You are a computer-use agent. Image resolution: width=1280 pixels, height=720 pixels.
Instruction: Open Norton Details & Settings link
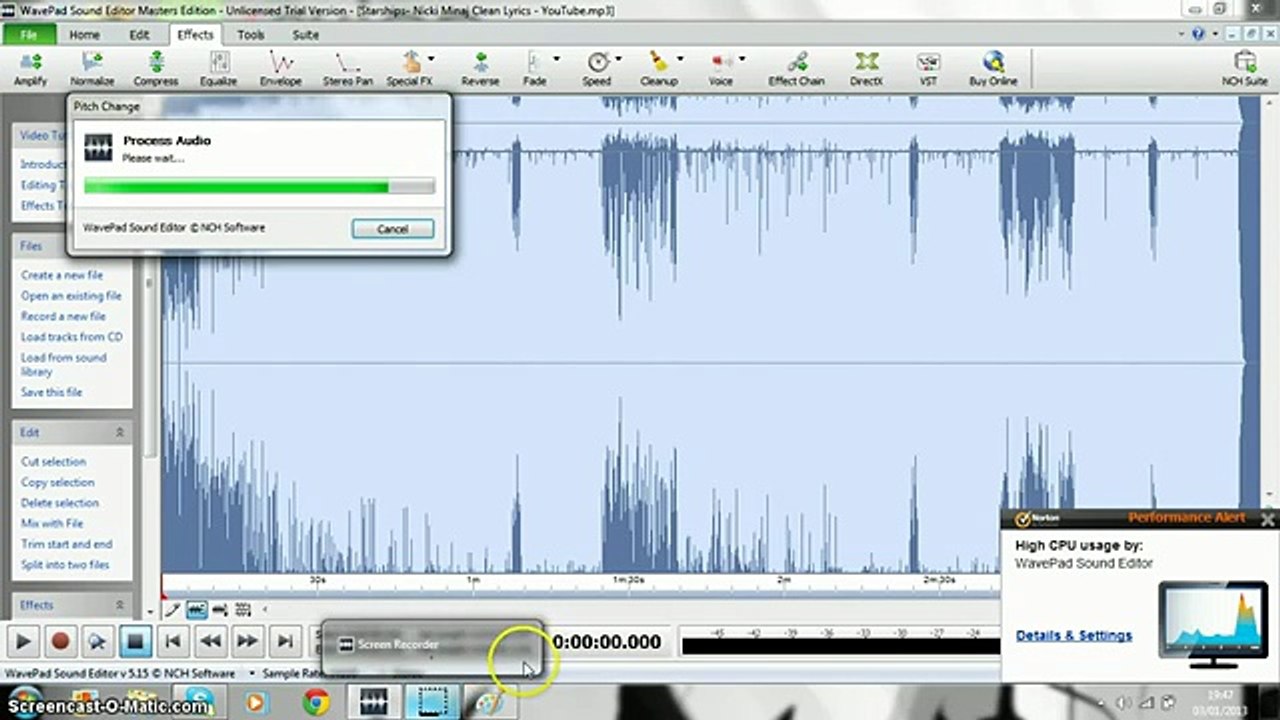tap(1074, 635)
